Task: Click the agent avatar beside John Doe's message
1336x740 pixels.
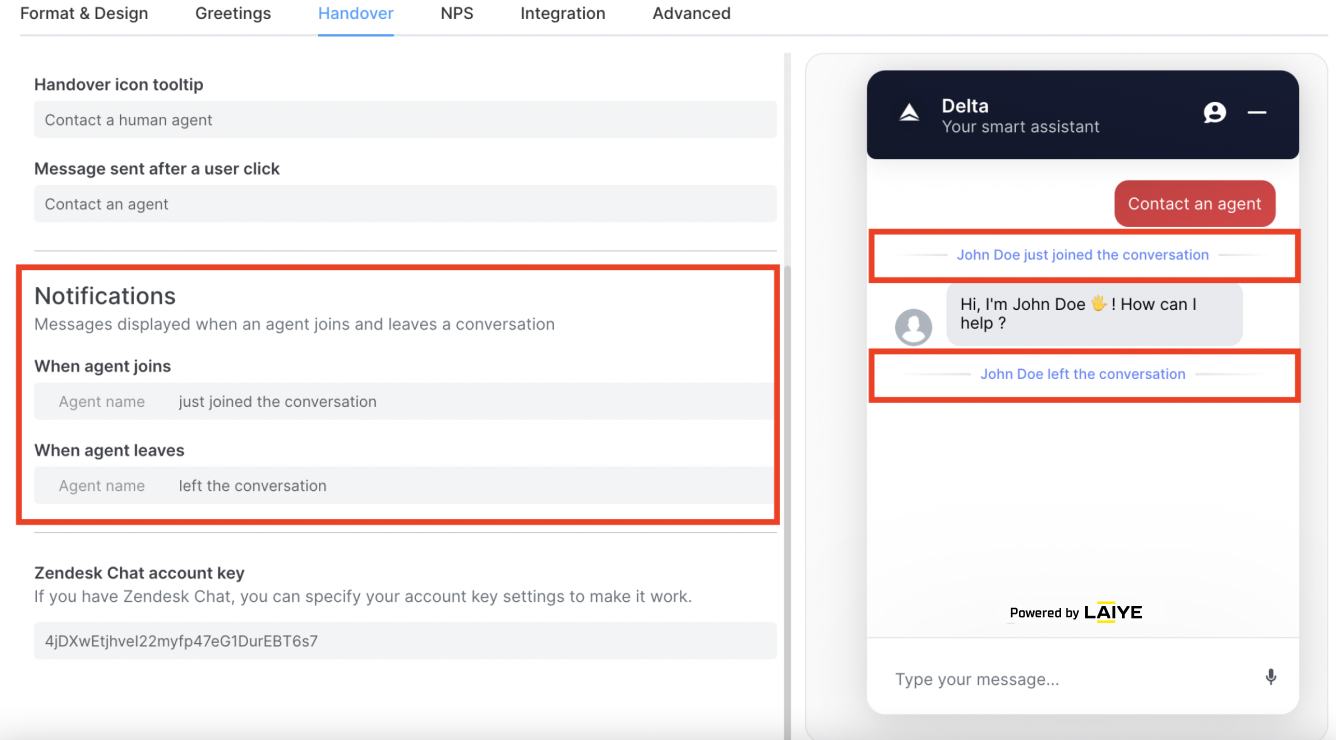Action: [x=913, y=327]
